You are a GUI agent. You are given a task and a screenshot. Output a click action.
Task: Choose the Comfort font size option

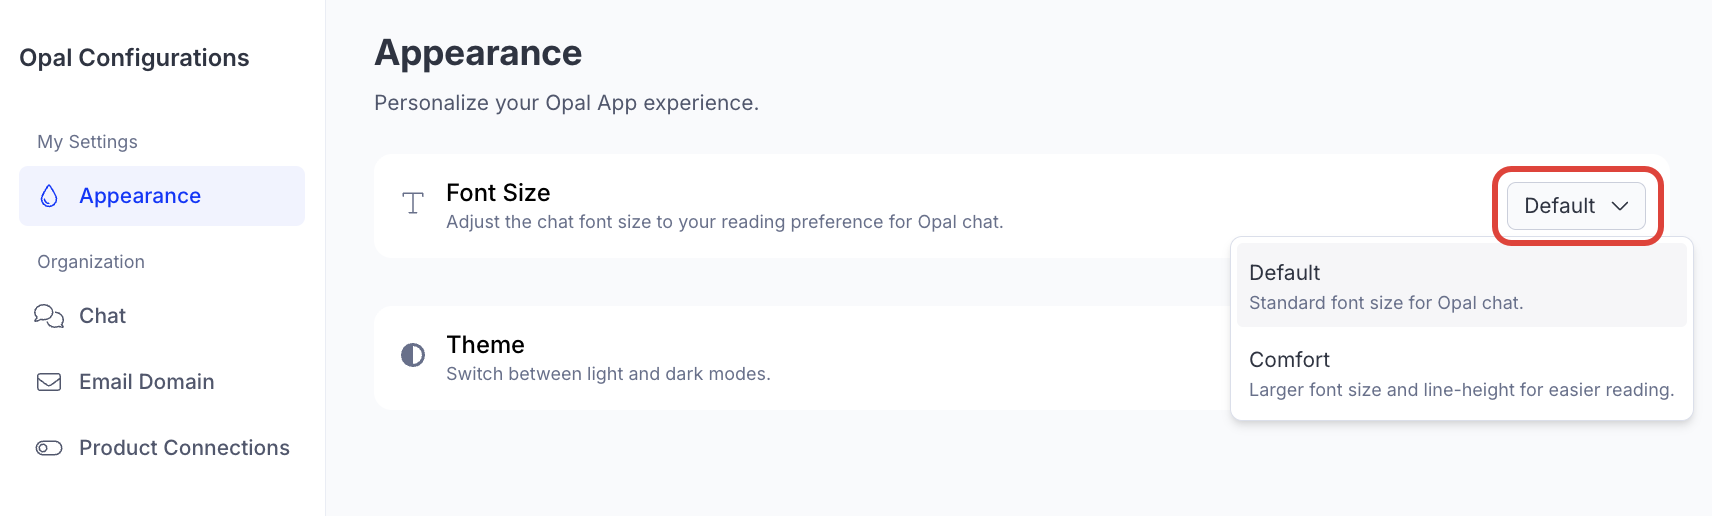point(1290,360)
